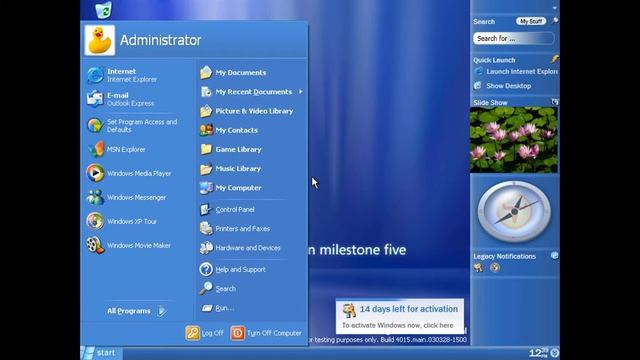Open Printers and Faxes
Screen dimensions: 640x360
tap(235, 229)
